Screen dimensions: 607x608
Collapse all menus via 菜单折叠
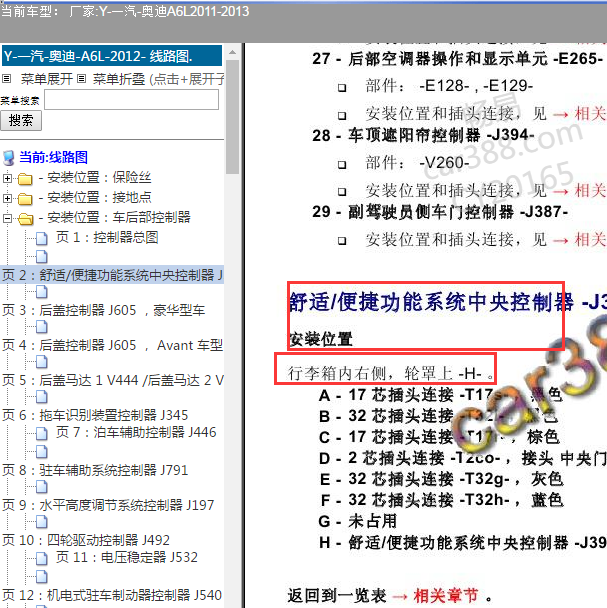tap(118, 79)
